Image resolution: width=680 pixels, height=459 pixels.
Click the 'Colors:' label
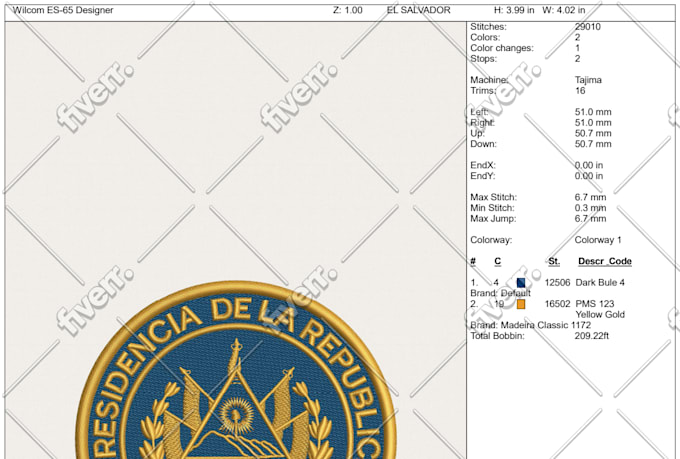[485, 37]
